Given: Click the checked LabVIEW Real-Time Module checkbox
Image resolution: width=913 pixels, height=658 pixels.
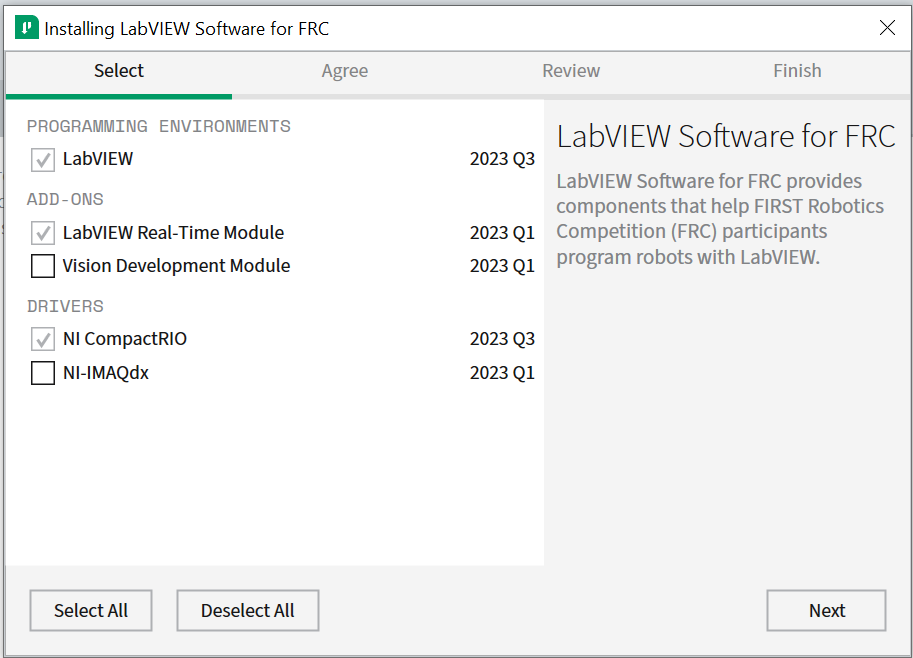Looking at the screenshot, I should (42, 232).
